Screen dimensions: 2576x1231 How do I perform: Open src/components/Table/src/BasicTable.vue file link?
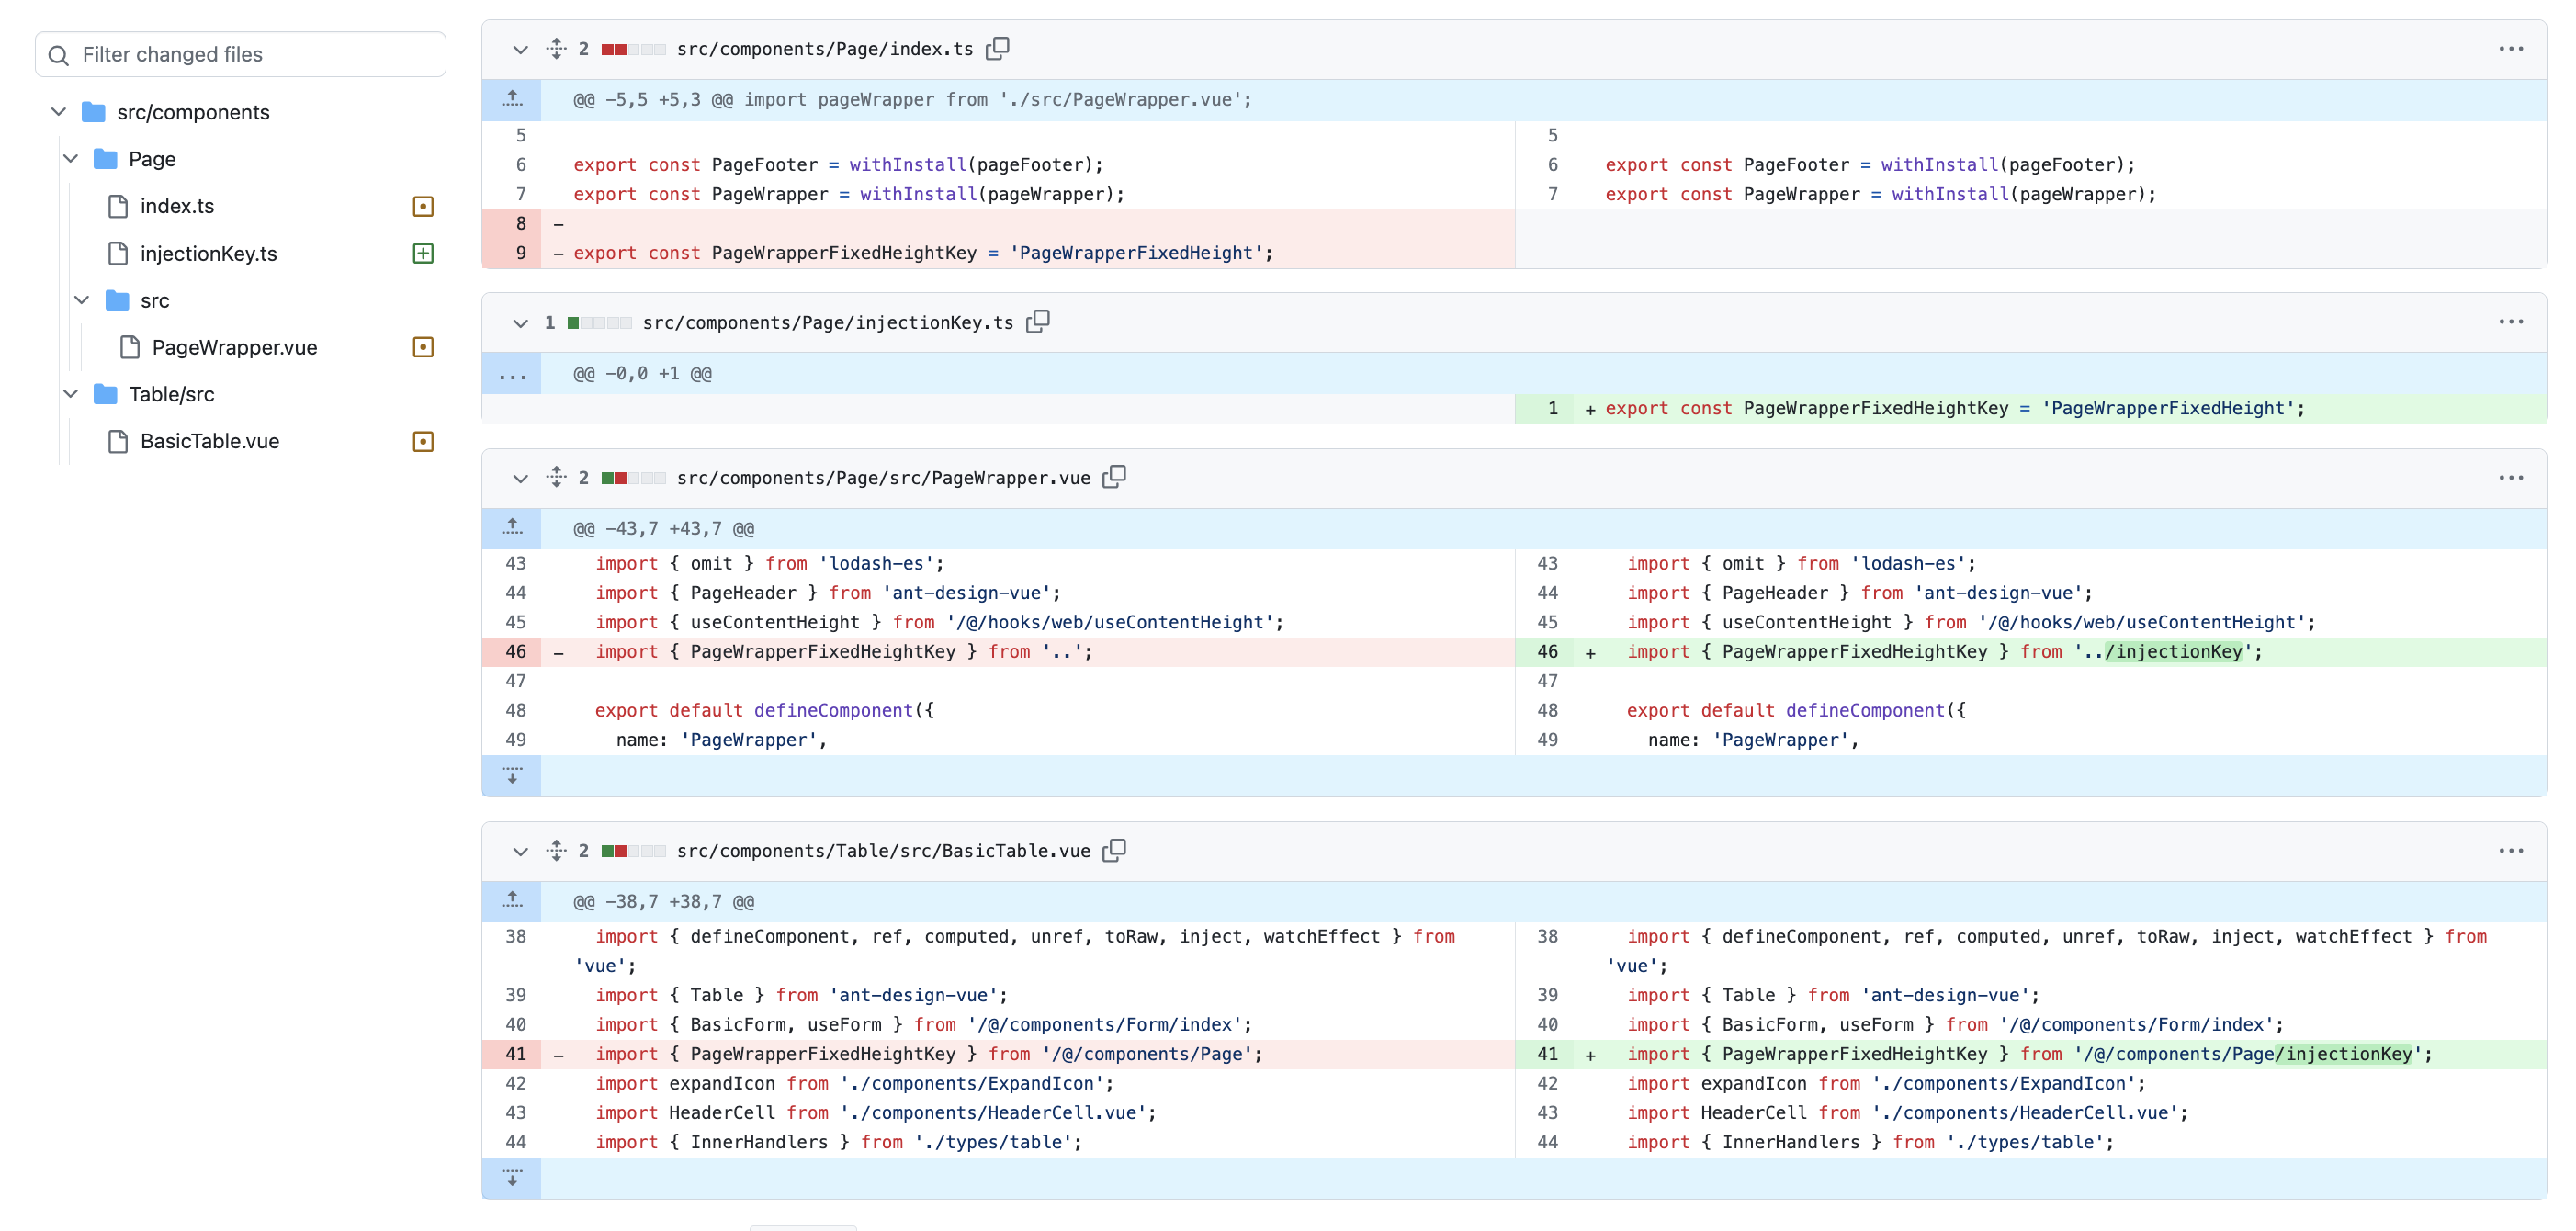884,851
